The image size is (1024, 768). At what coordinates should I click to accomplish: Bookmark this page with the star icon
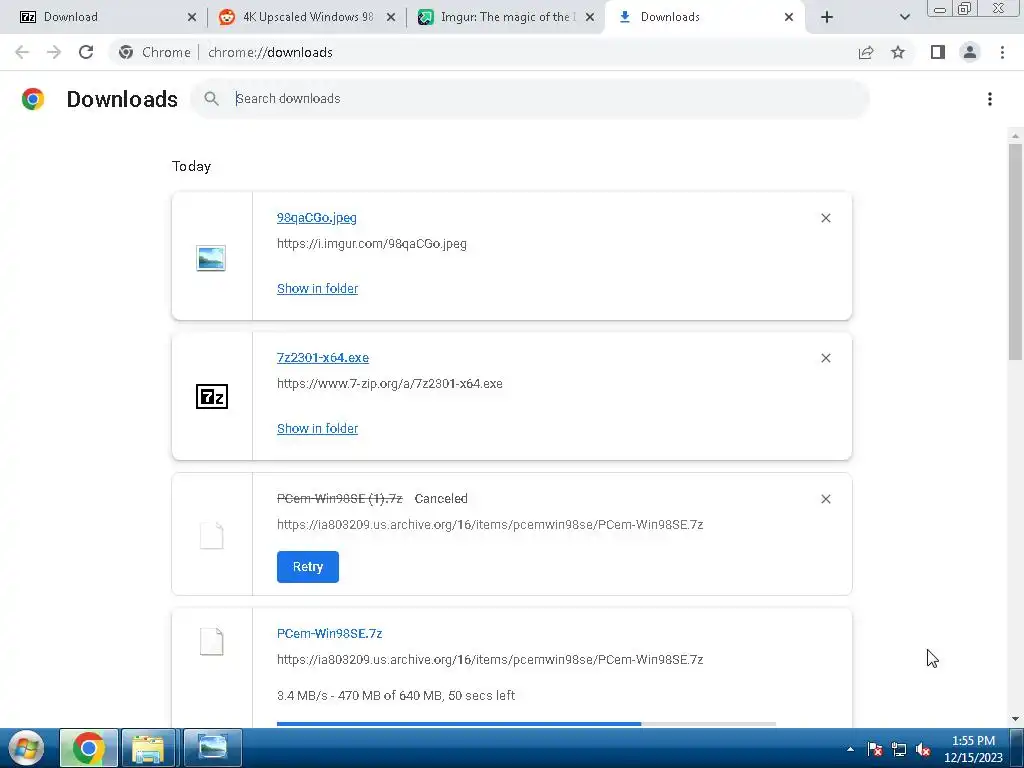coord(898,52)
